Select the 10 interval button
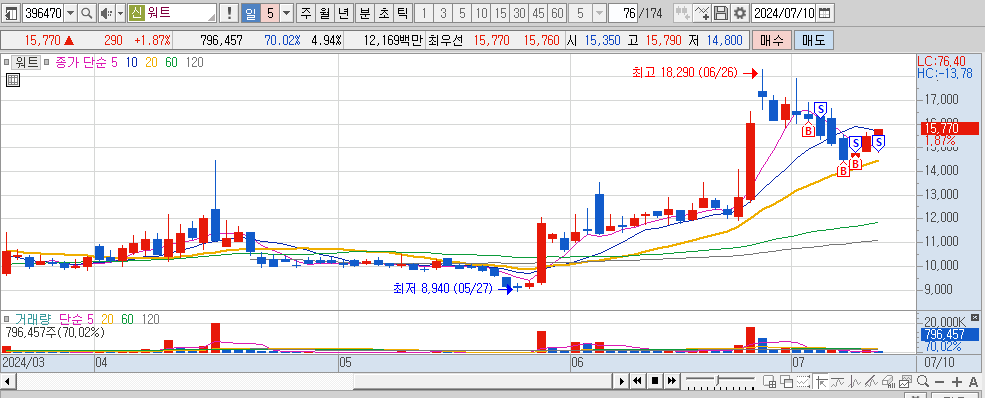 pos(481,13)
